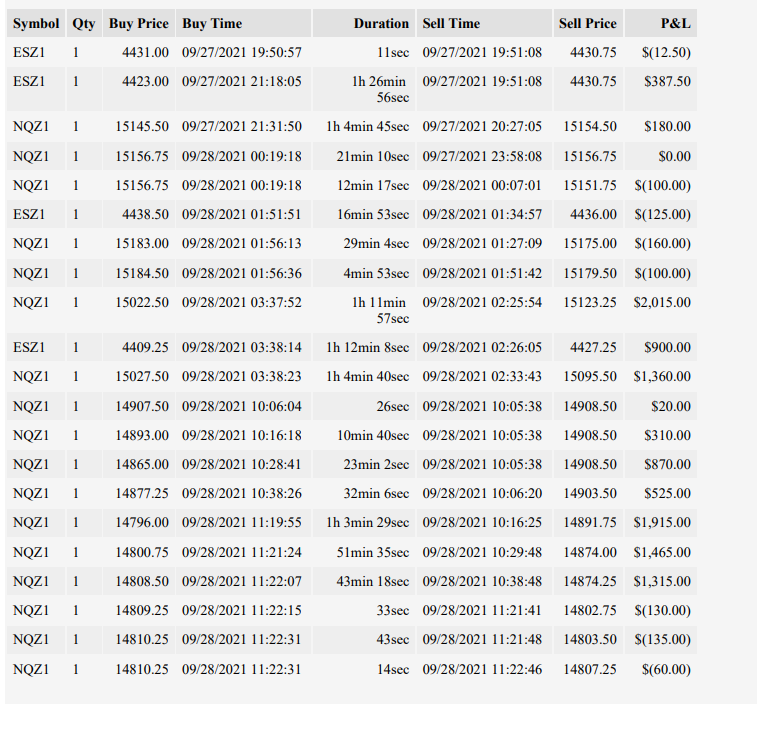Click the Sell Time column header
The width and height of the screenshot is (757, 749).
tap(485, 23)
